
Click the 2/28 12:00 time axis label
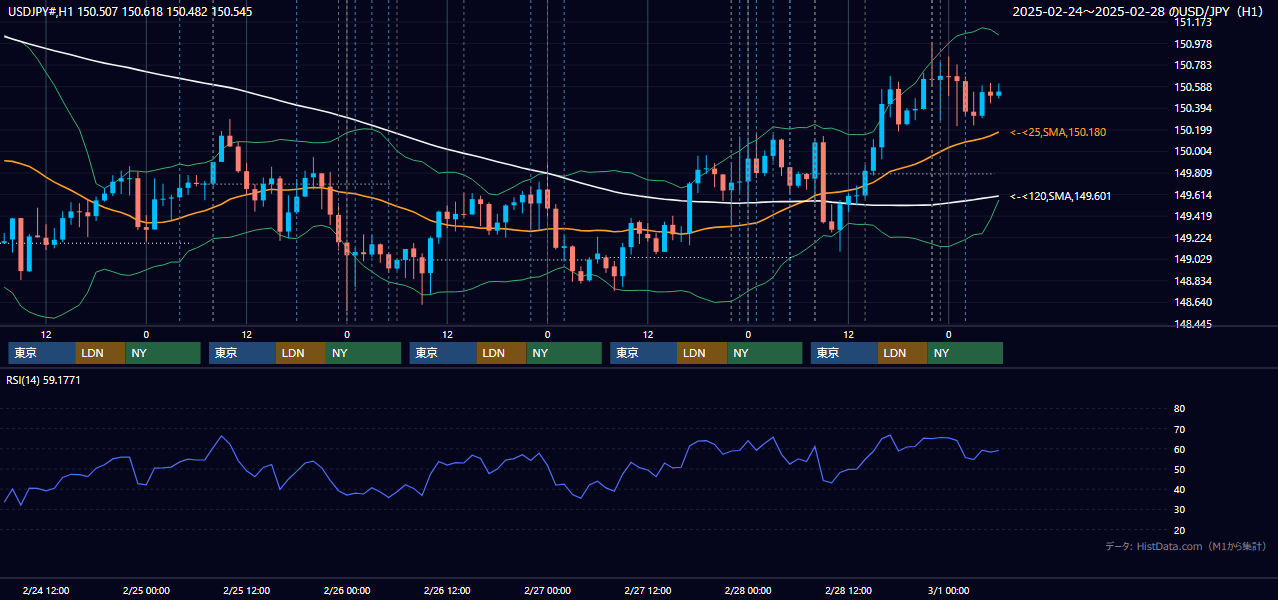[848, 591]
